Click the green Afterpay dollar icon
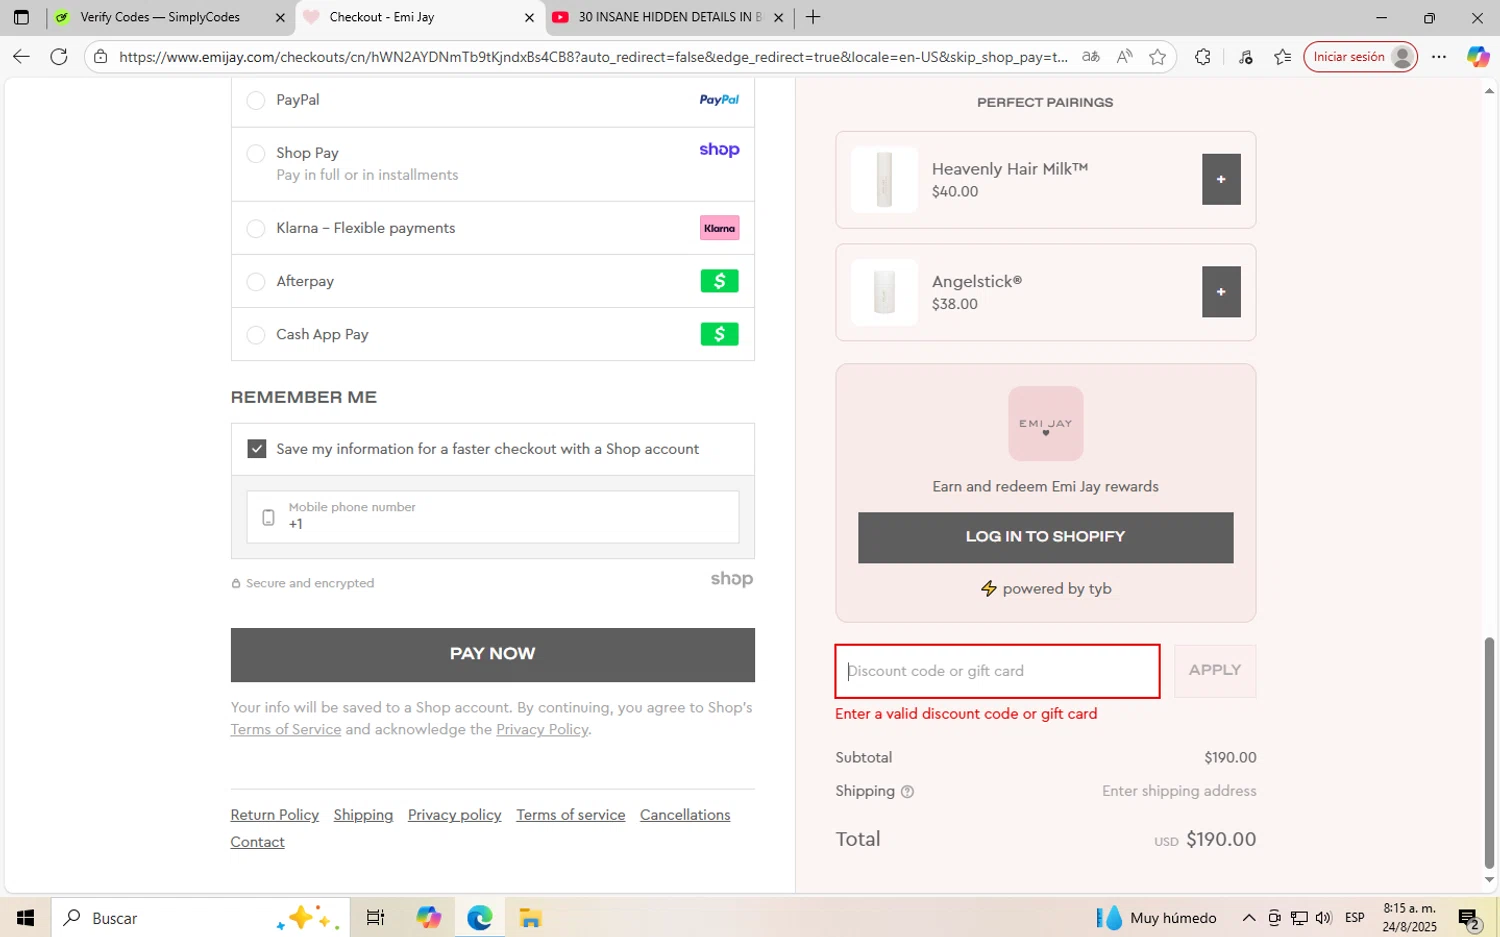 pos(719,281)
